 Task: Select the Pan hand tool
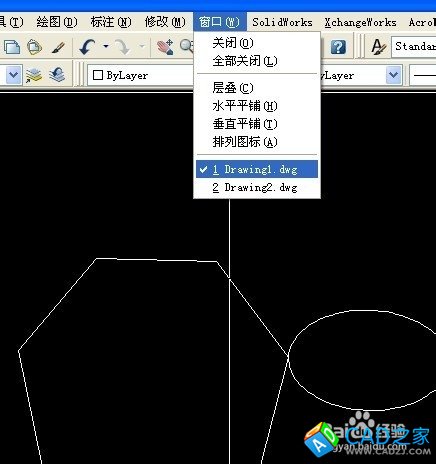pyautogui.click(x=165, y=47)
